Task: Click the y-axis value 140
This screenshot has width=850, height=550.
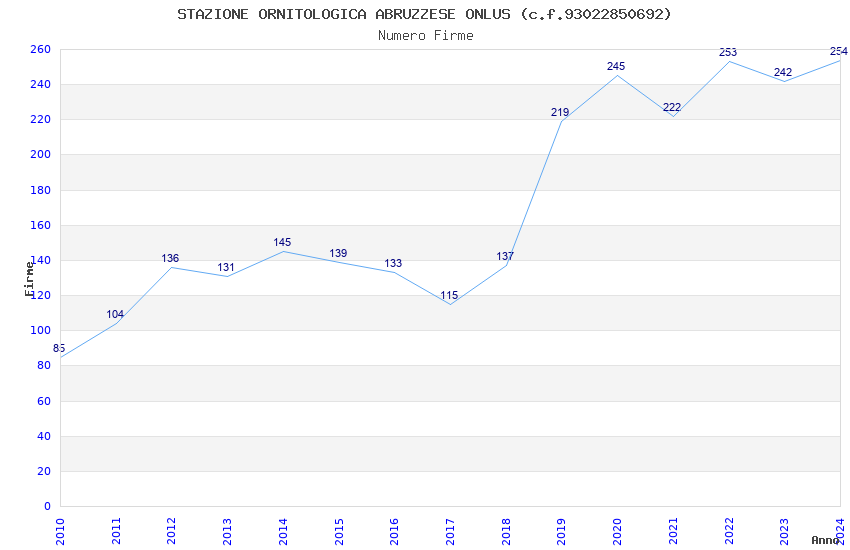Action: pyautogui.click(x=41, y=260)
